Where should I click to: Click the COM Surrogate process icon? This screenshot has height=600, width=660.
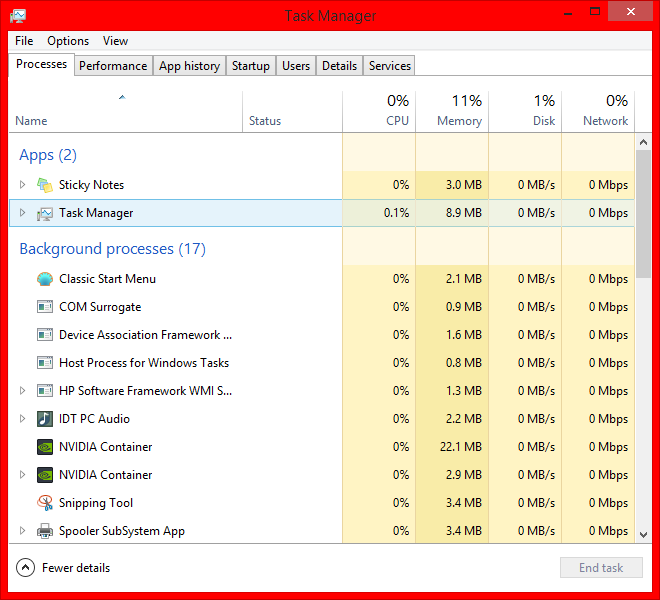click(45, 307)
